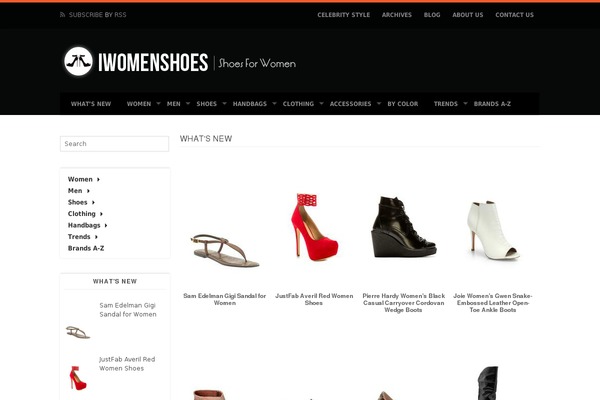Screen dimensions: 600x400
Task: Open Handbags in the sidebar category list
Action: [x=84, y=225]
